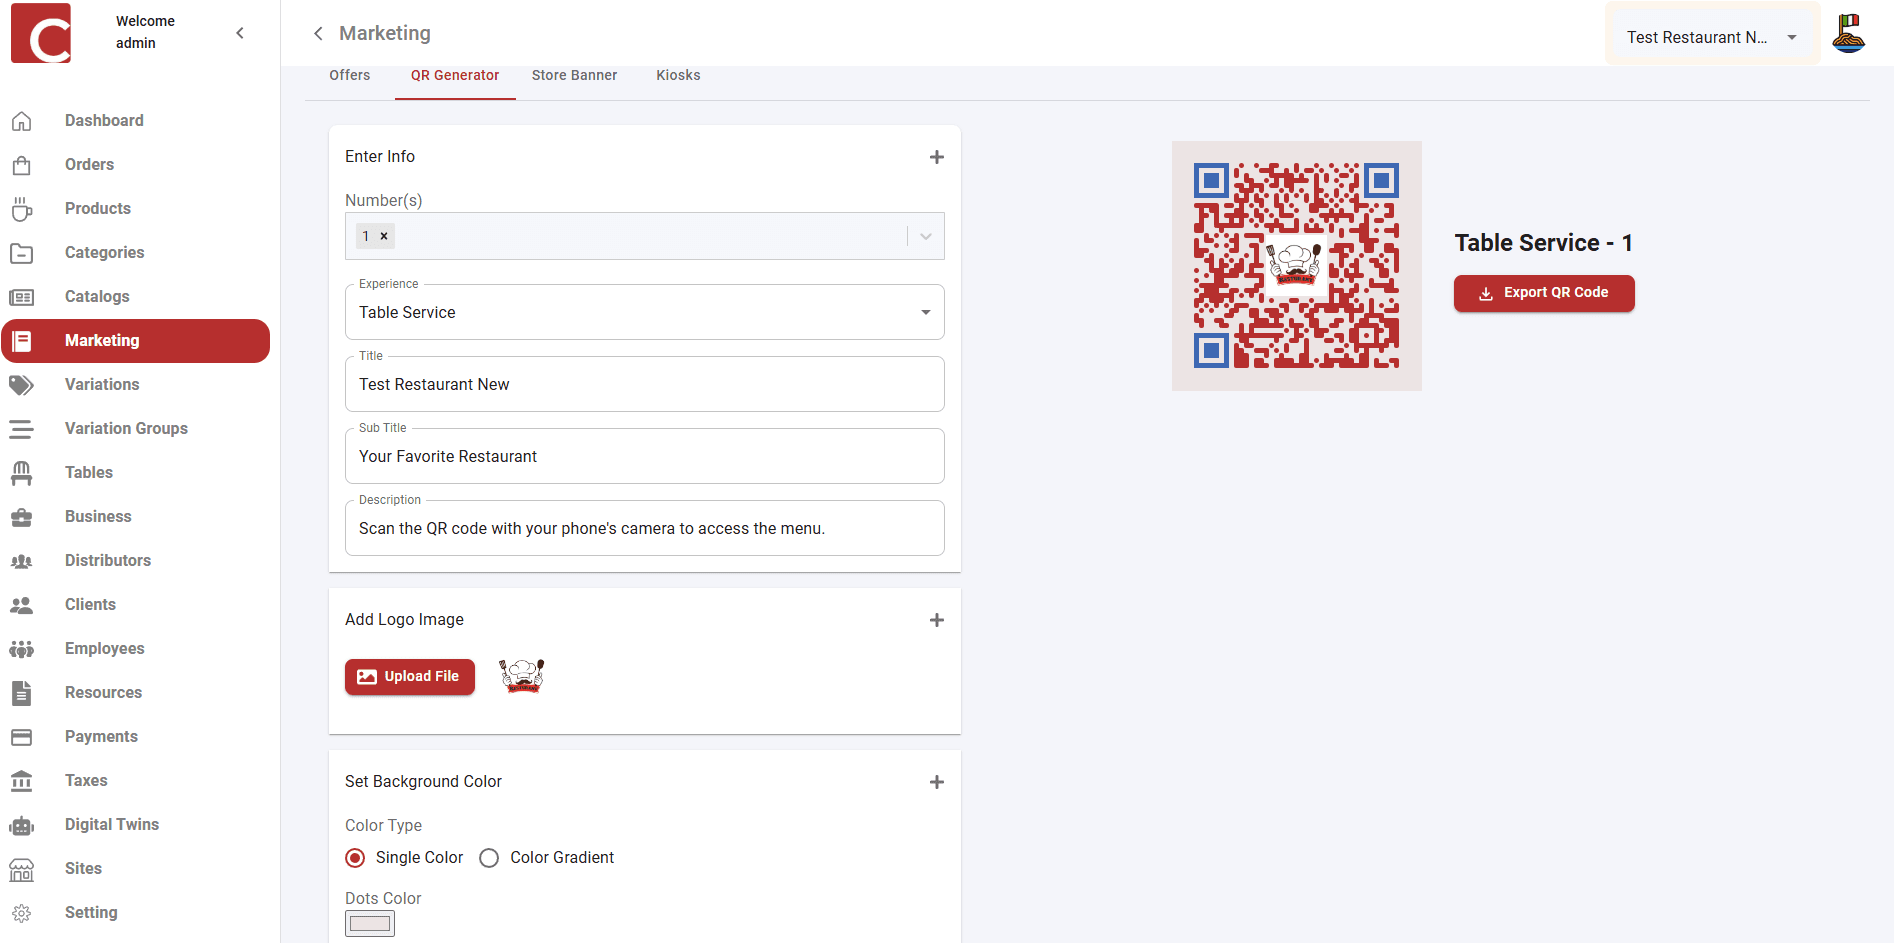This screenshot has height=943, width=1894.
Task: Click the Digital Twins sidebar icon
Action: tap(22, 824)
